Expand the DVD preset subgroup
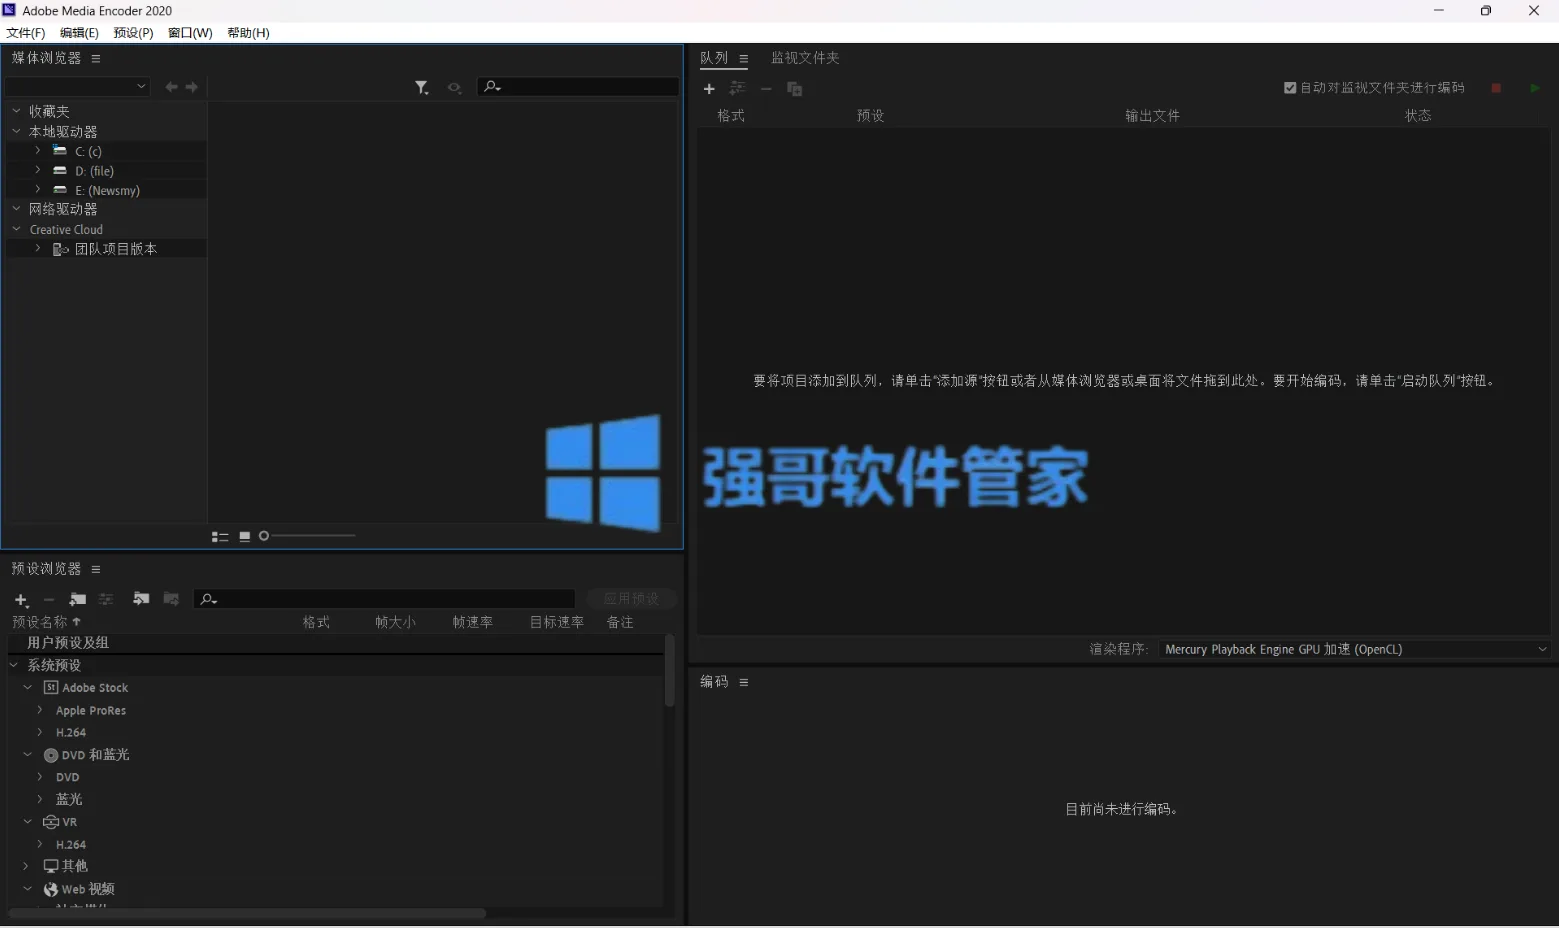1559x928 pixels. pyautogui.click(x=40, y=777)
